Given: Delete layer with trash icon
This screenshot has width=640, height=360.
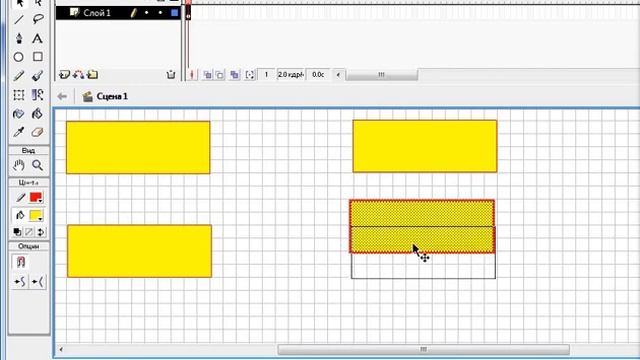Looking at the screenshot, I should pyautogui.click(x=171, y=75).
